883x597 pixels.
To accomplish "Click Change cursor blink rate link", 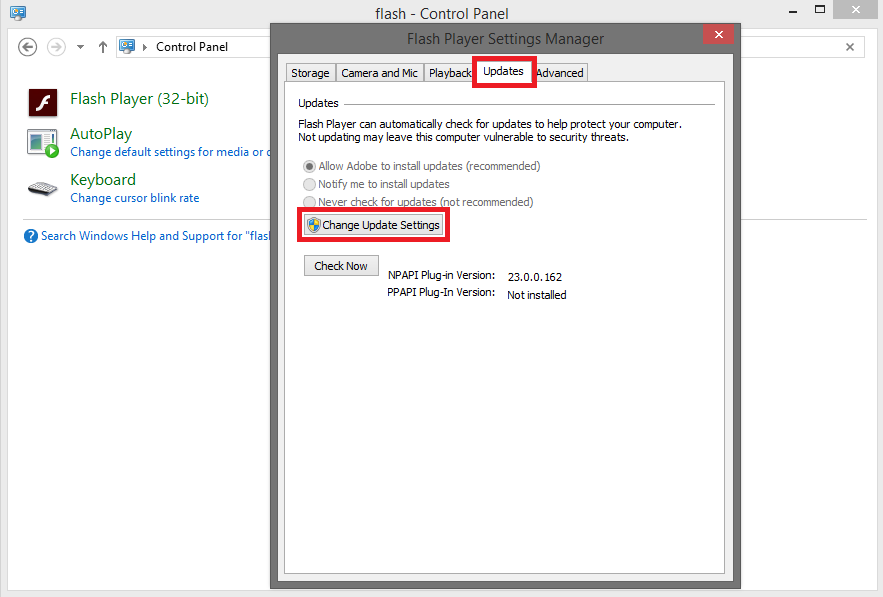I will (x=135, y=198).
